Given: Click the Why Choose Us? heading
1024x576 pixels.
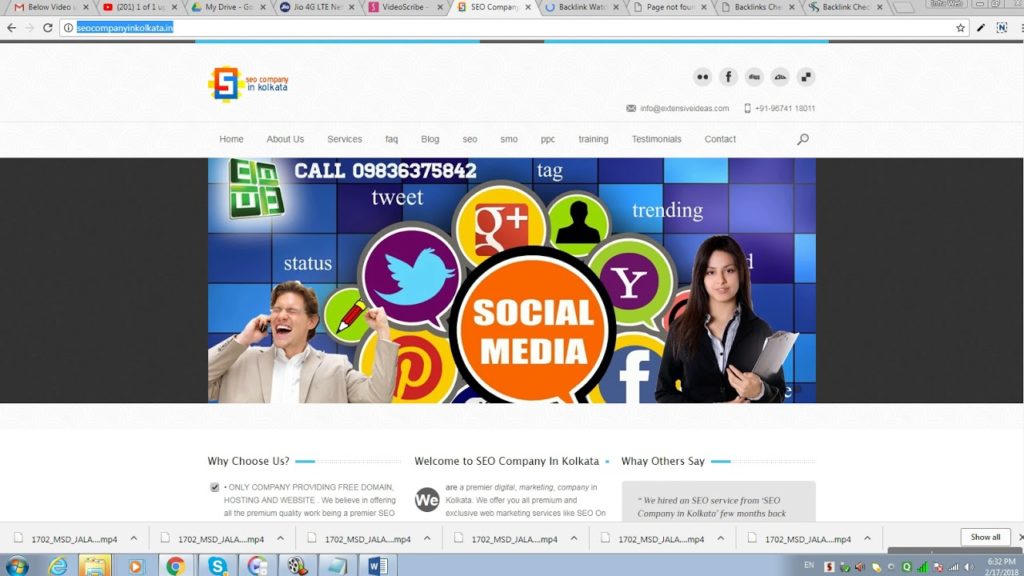Looking at the screenshot, I should click(x=248, y=461).
